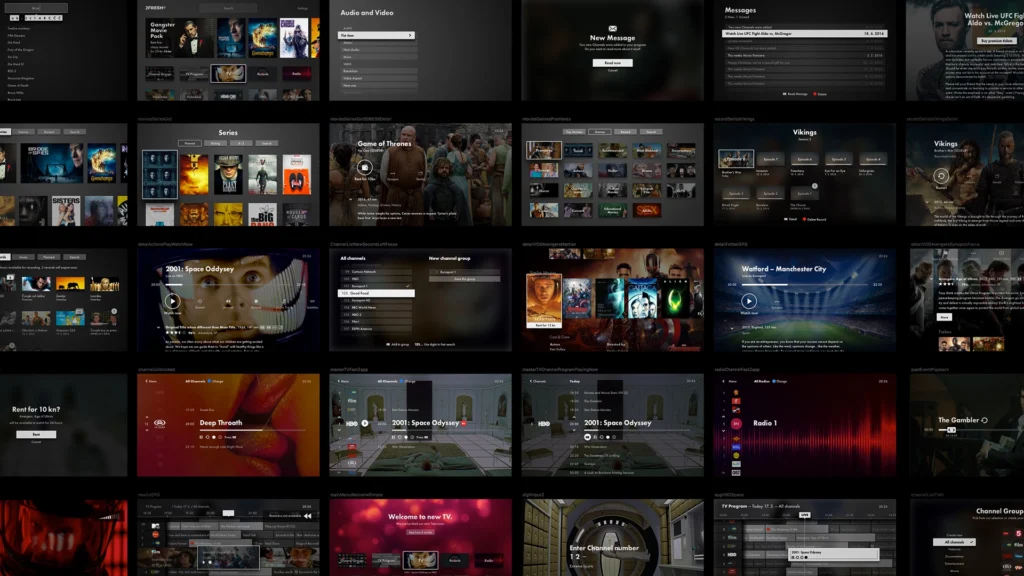Click the Rent button on the Rent for 10 kn prompt
1024x576 pixels.
click(x=36, y=434)
